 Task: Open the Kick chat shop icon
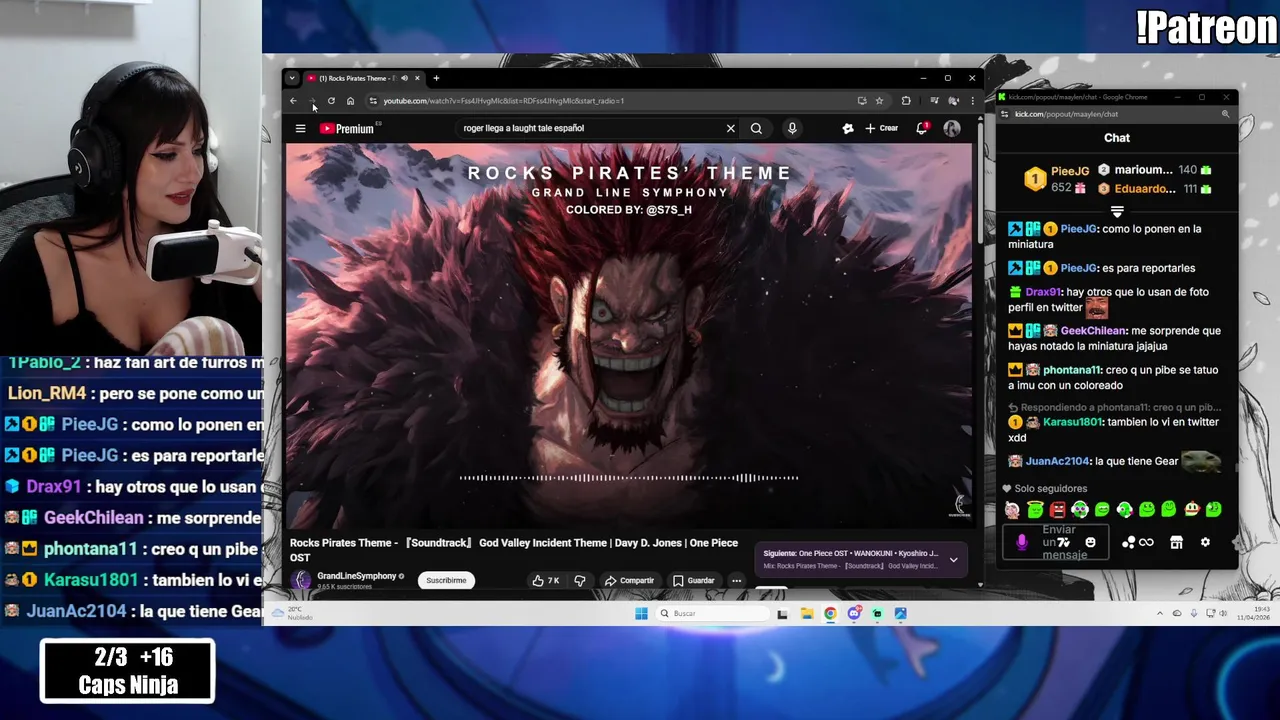coord(1176,542)
